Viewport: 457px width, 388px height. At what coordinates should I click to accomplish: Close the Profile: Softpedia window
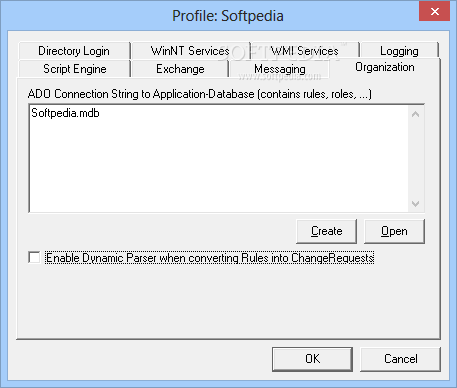(434, 12)
